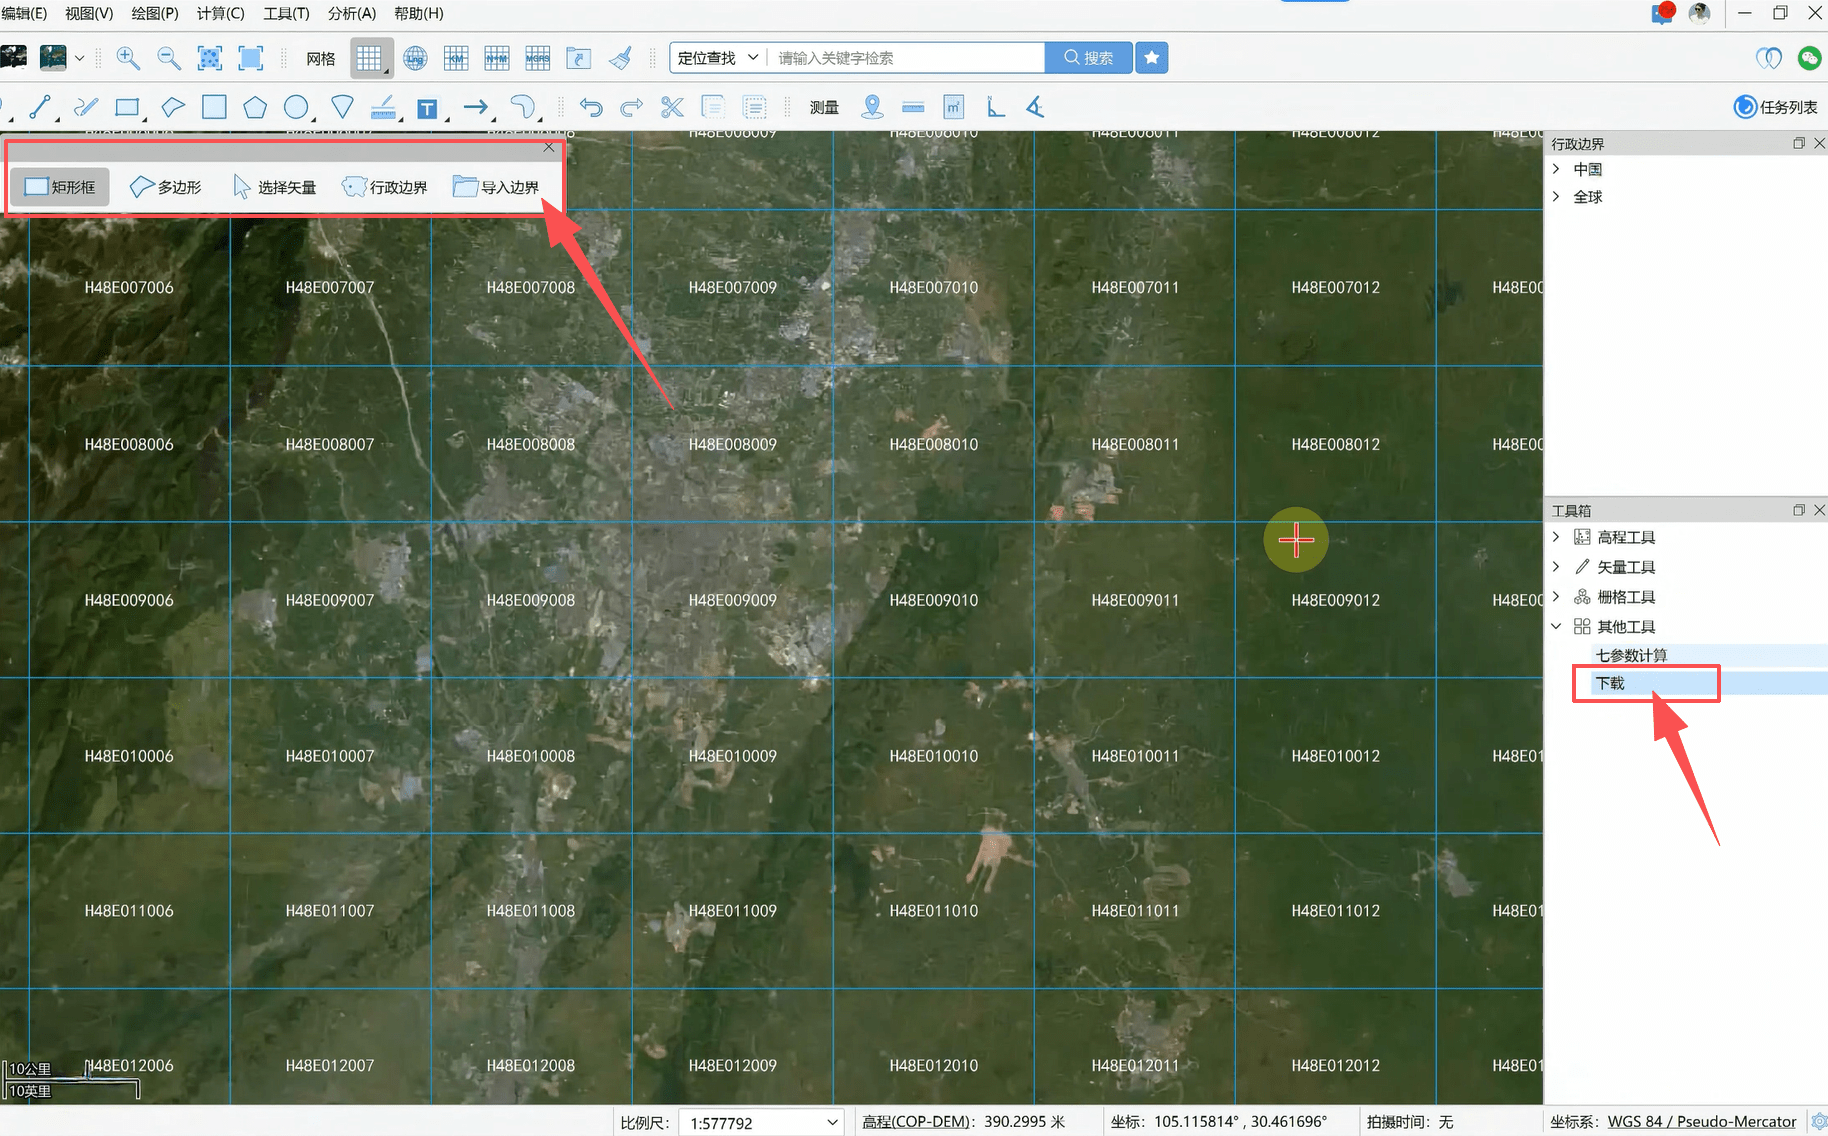Expand the 中国 tree node

(1556, 169)
